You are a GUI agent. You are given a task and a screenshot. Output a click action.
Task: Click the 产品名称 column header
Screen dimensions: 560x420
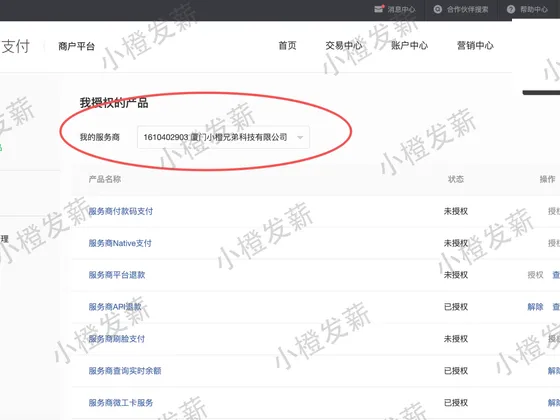click(x=105, y=179)
